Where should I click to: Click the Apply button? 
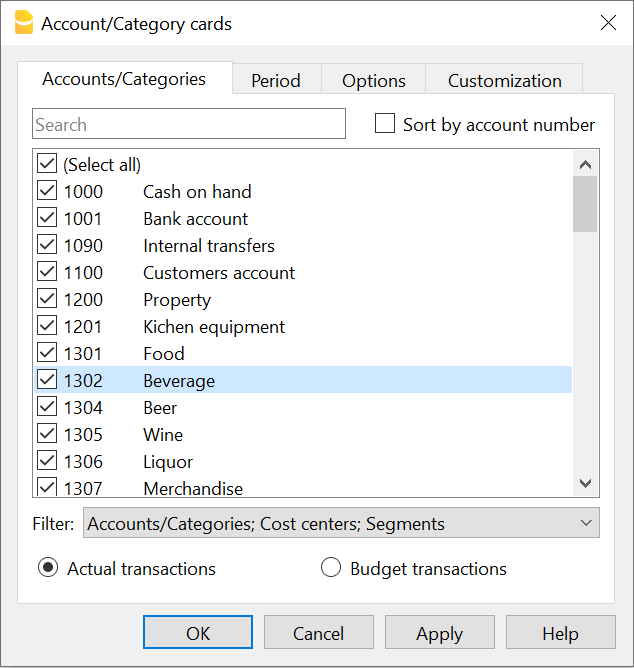coord(439,633)
